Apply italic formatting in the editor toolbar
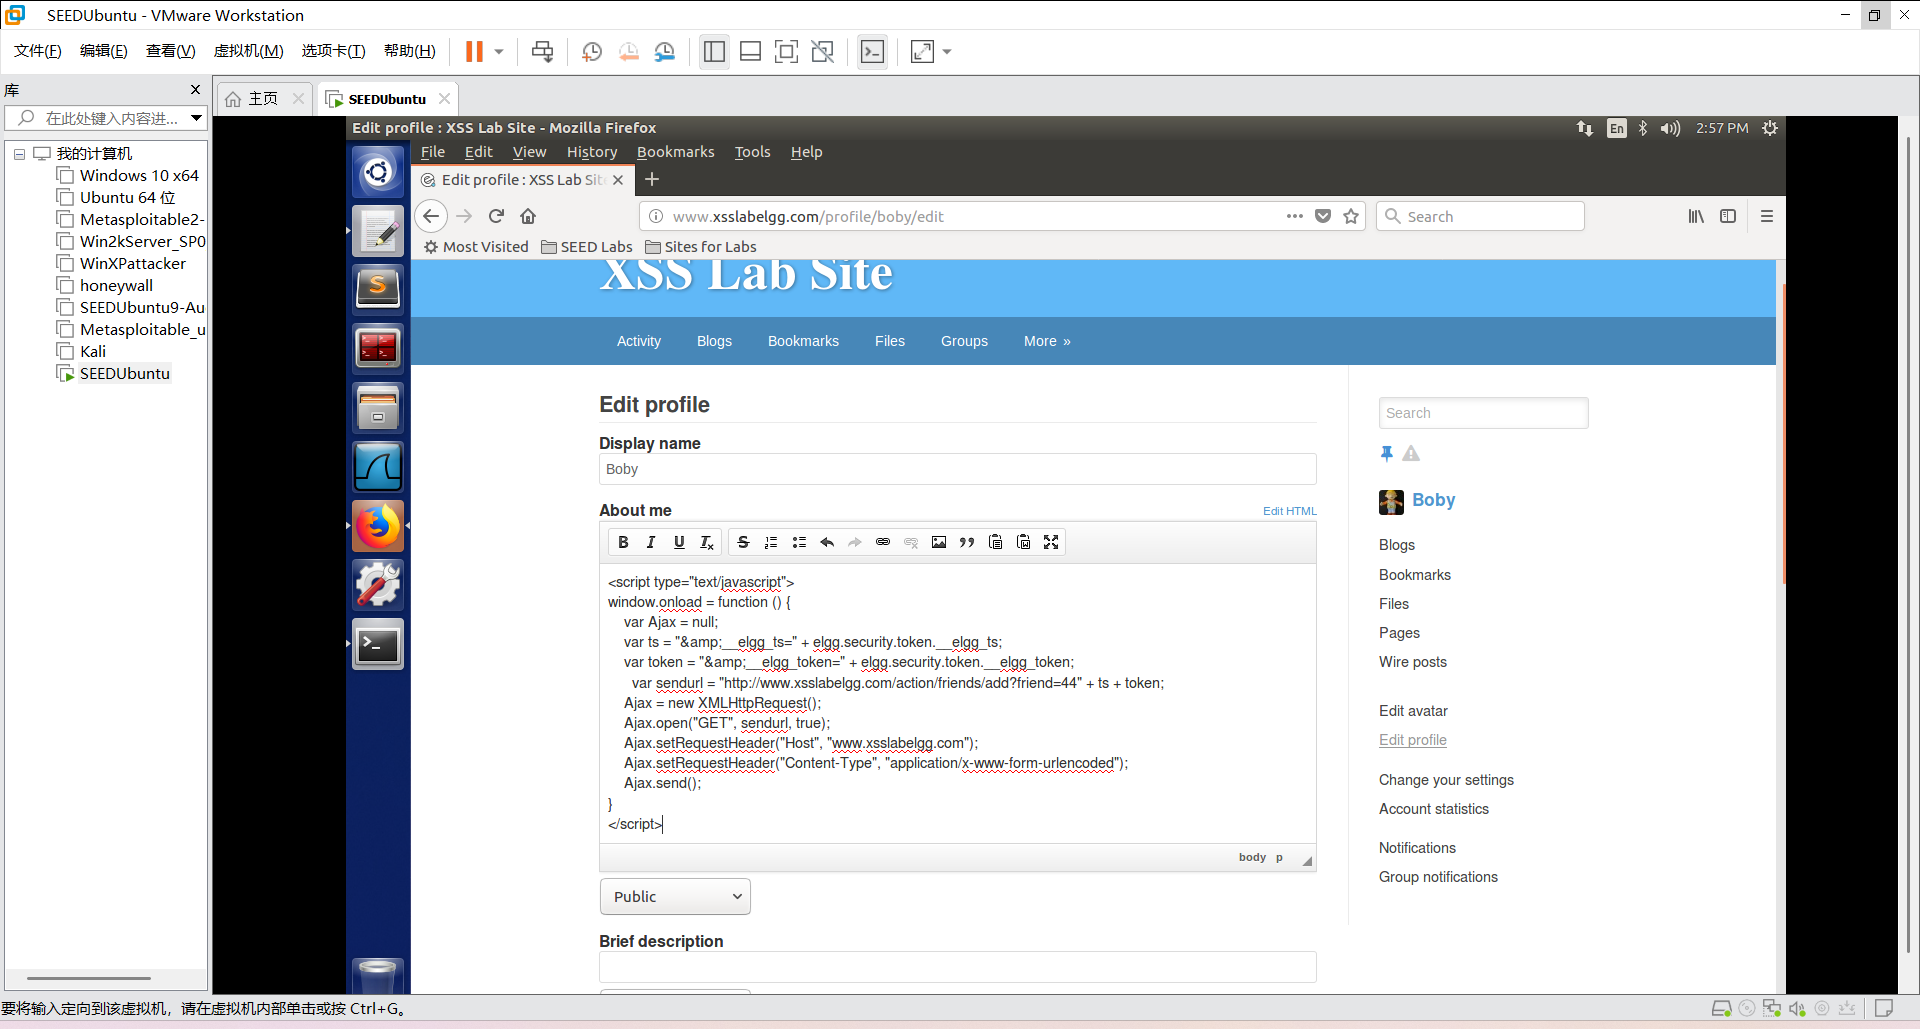 coord(651,542)
